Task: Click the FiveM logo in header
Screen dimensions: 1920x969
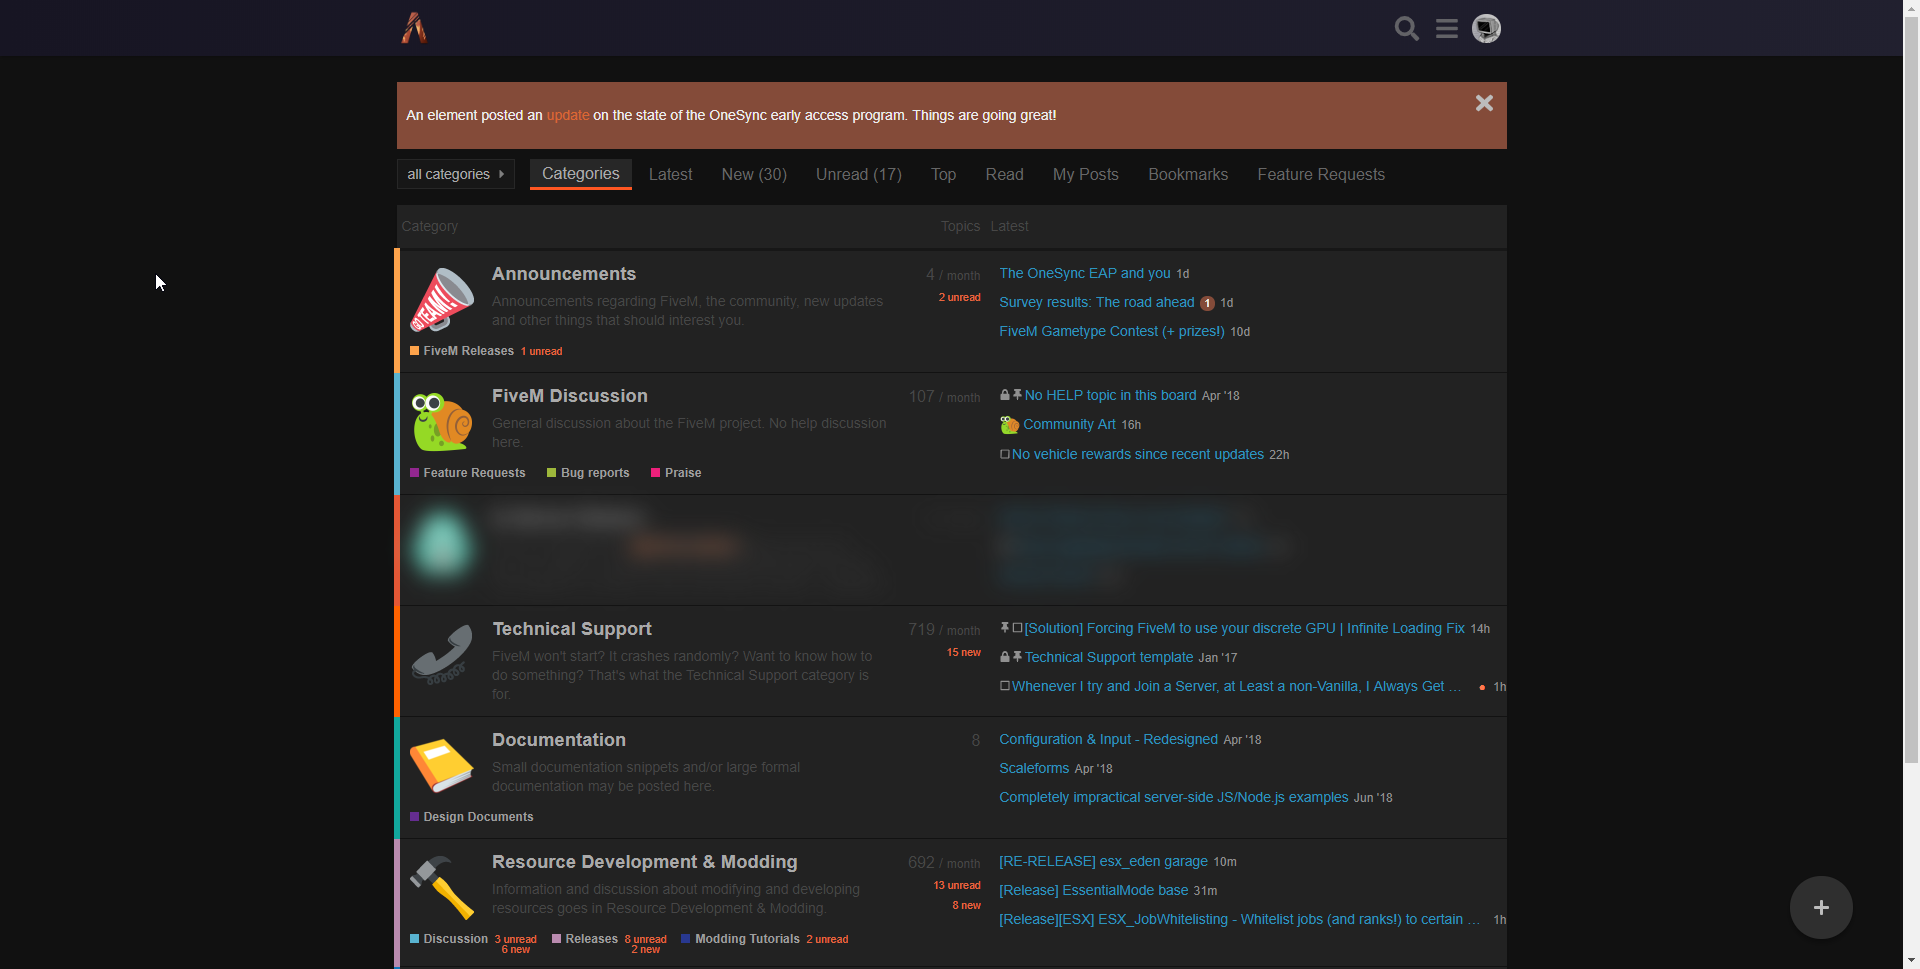Action: 414,28
